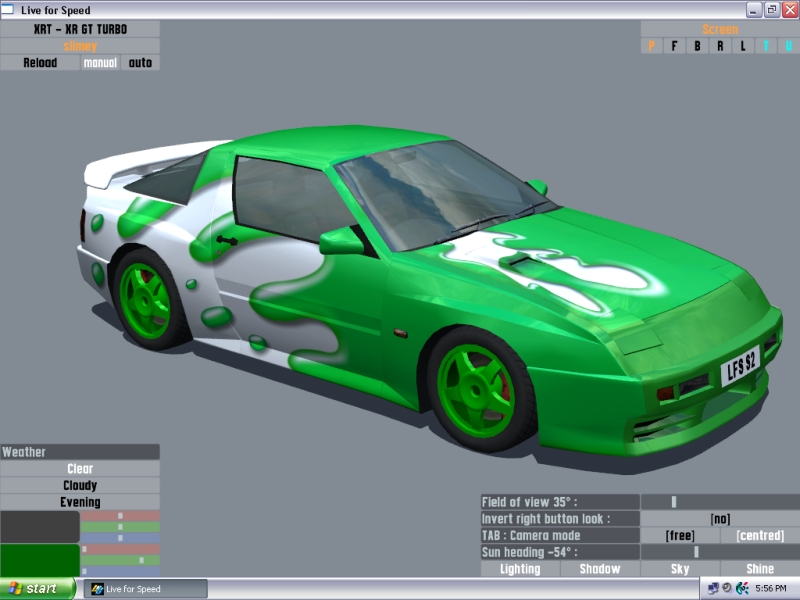Click the tray icon left of the clock
Viewport: 800px width, 600px height.
pyautogui.click(x=742, y=589)
